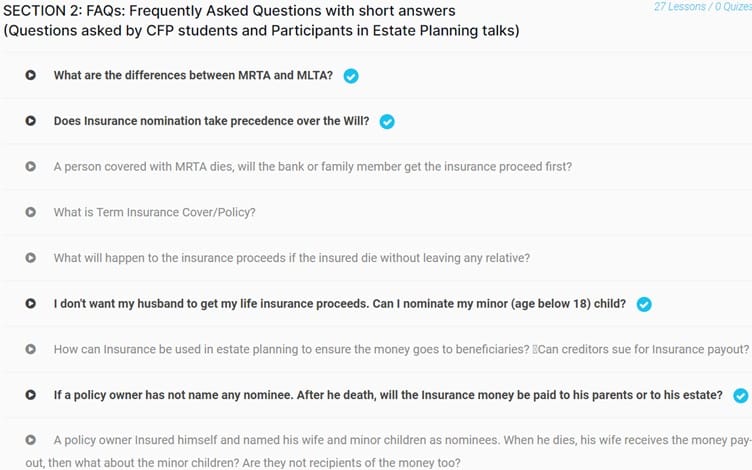Click completed checkmark for minor child nomination lesson

644,304
